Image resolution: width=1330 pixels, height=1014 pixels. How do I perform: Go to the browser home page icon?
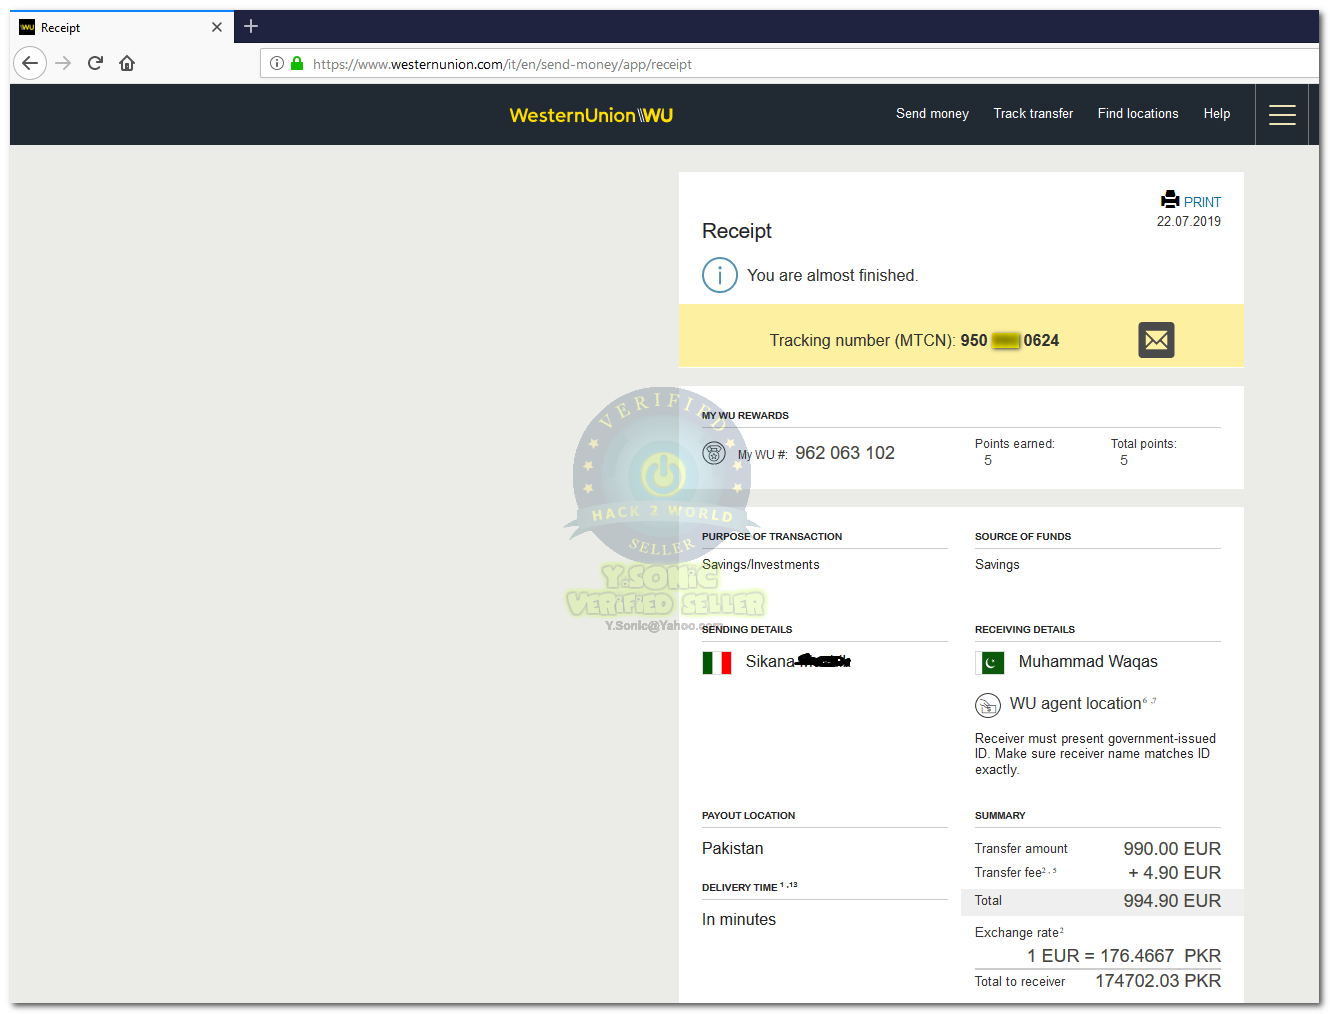[x=127, y=63]
